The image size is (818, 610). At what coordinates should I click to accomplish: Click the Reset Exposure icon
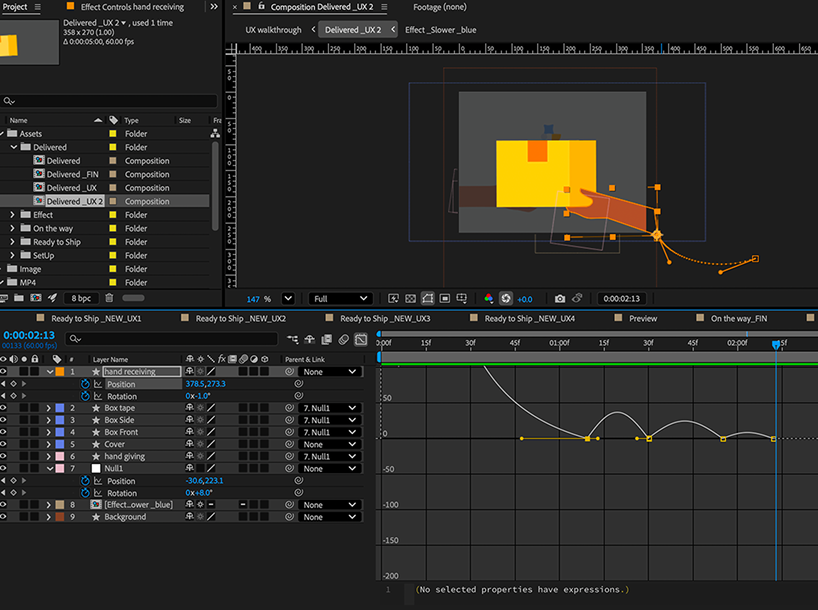click(x=506, y=298)
